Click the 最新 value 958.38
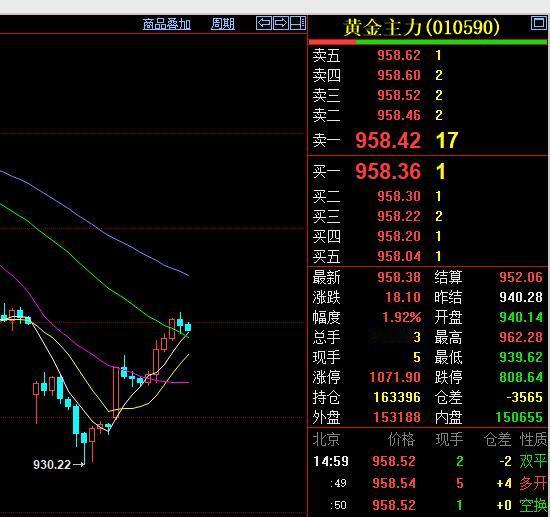This screenshot has height=517, width=550. click(x=398, y=277)
